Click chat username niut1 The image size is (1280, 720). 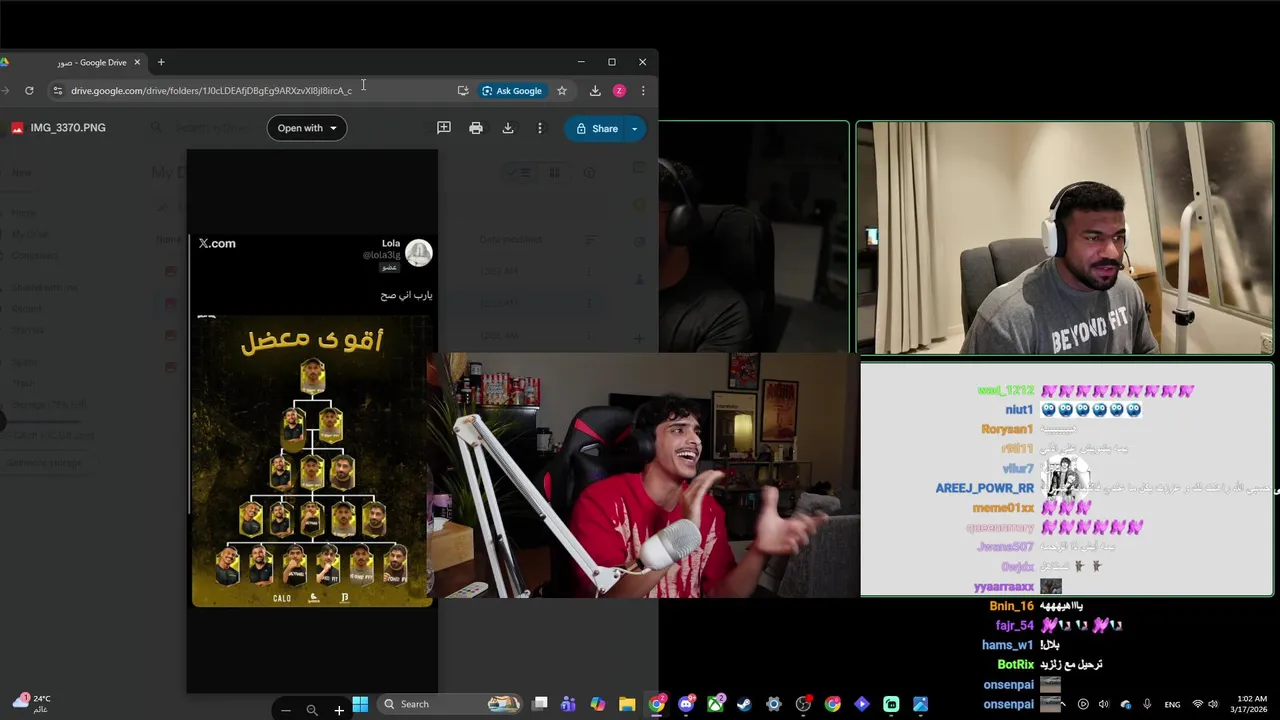click(1019, 410)
